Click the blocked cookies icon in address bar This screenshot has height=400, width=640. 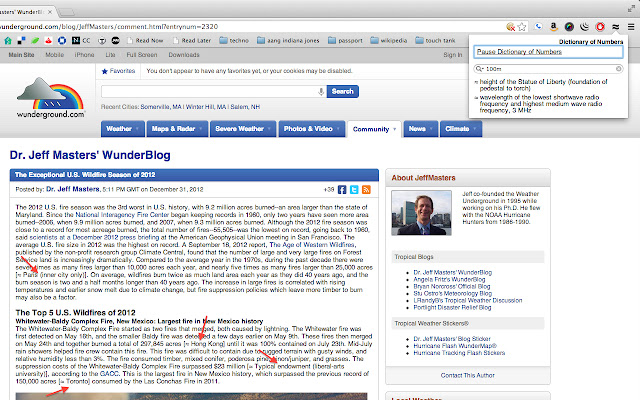click(x=510, y=27)
